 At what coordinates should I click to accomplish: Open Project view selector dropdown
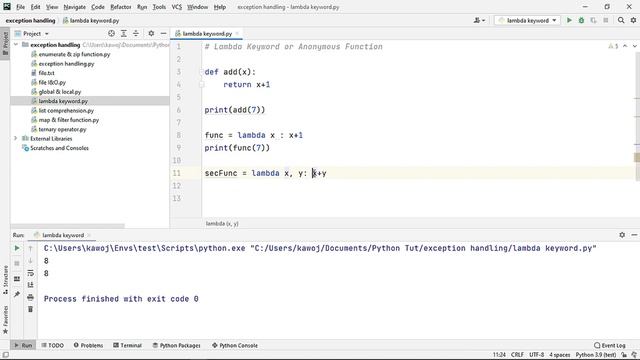pyautogui.click(x=32, y=33)
